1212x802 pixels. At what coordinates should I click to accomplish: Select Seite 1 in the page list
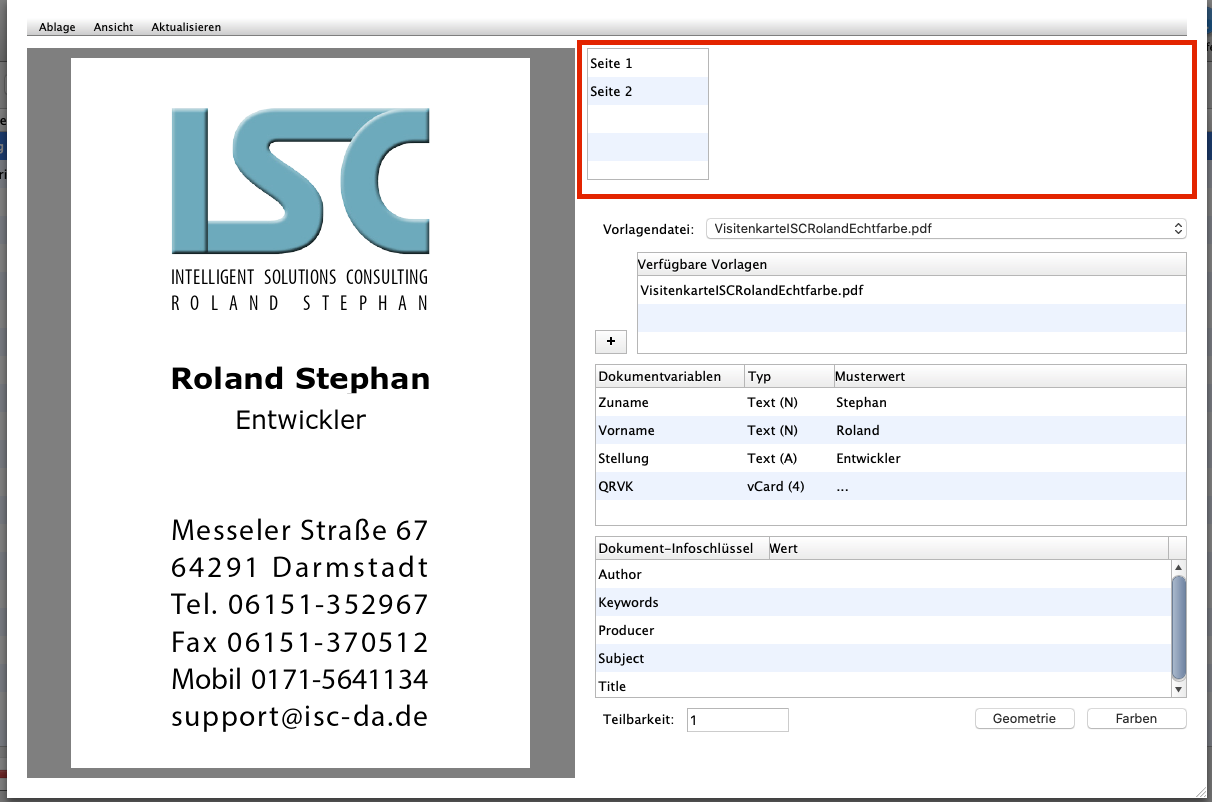pos(648,63)
